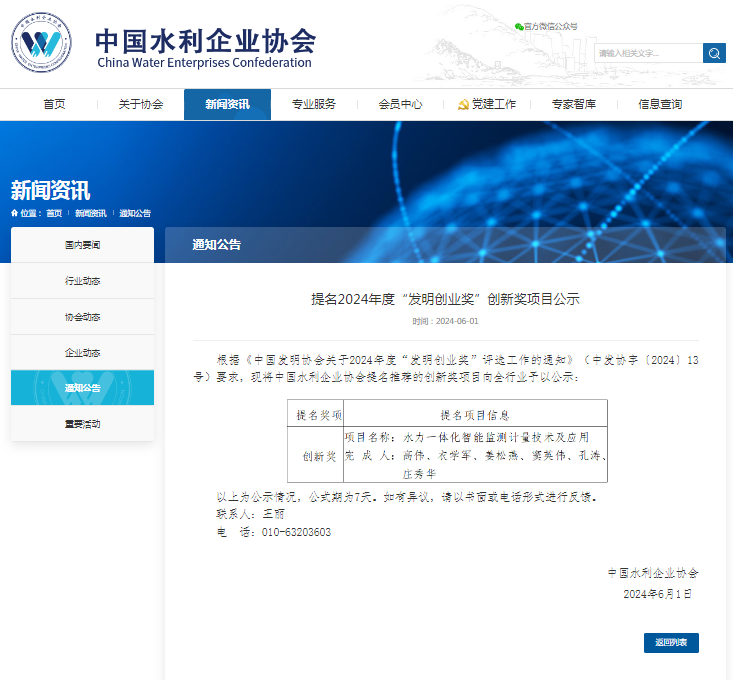Click the 通知公告 breadcrumb link
733x680 pixels.
click(x=135, y=213)
